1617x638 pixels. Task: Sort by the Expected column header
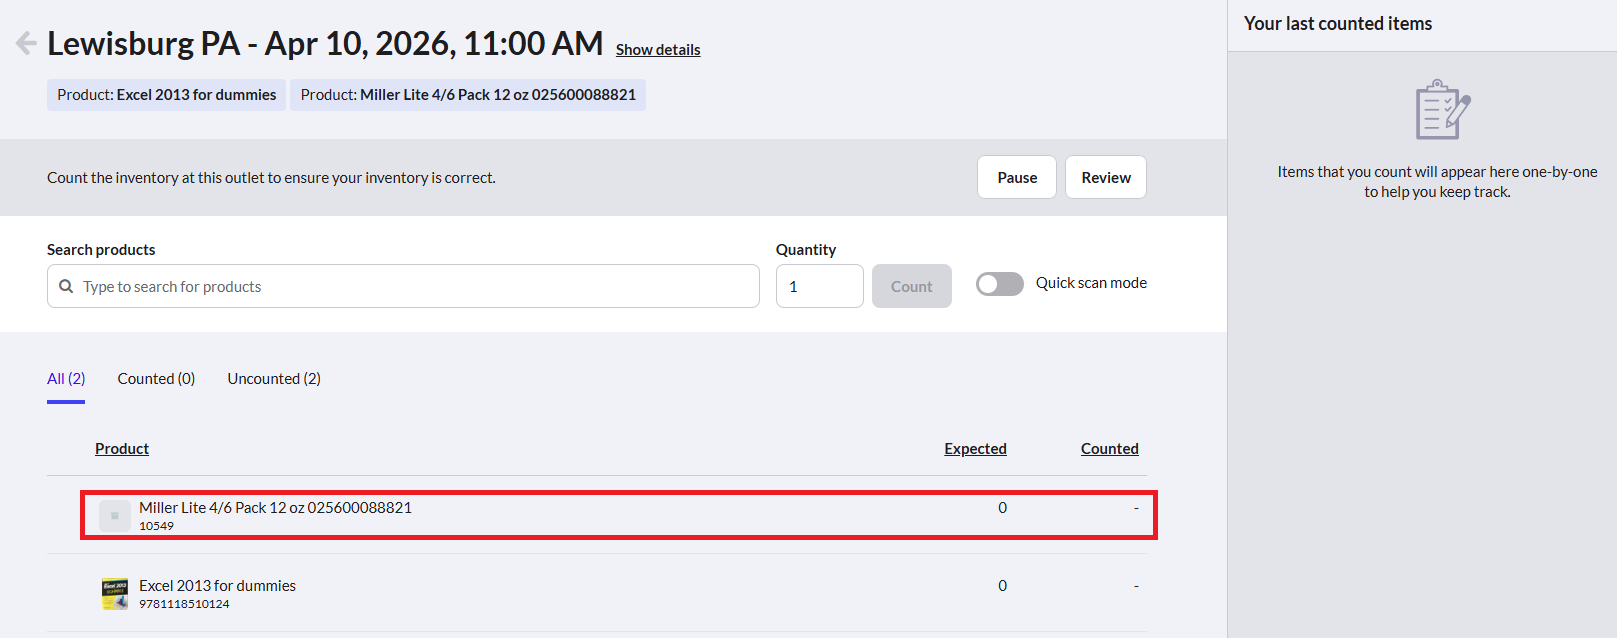[975, 449]
